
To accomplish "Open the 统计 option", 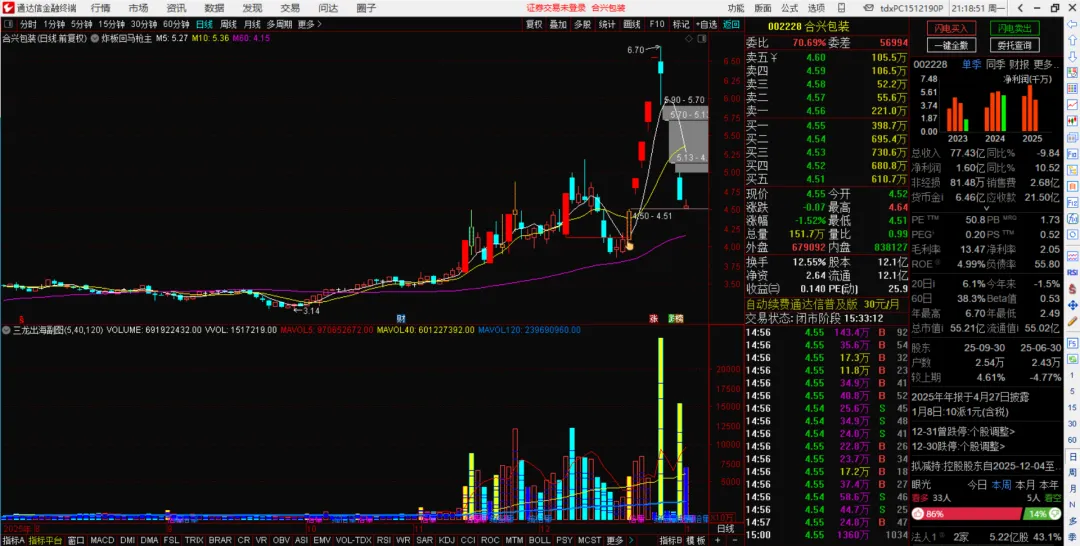I will coord(607,24).
